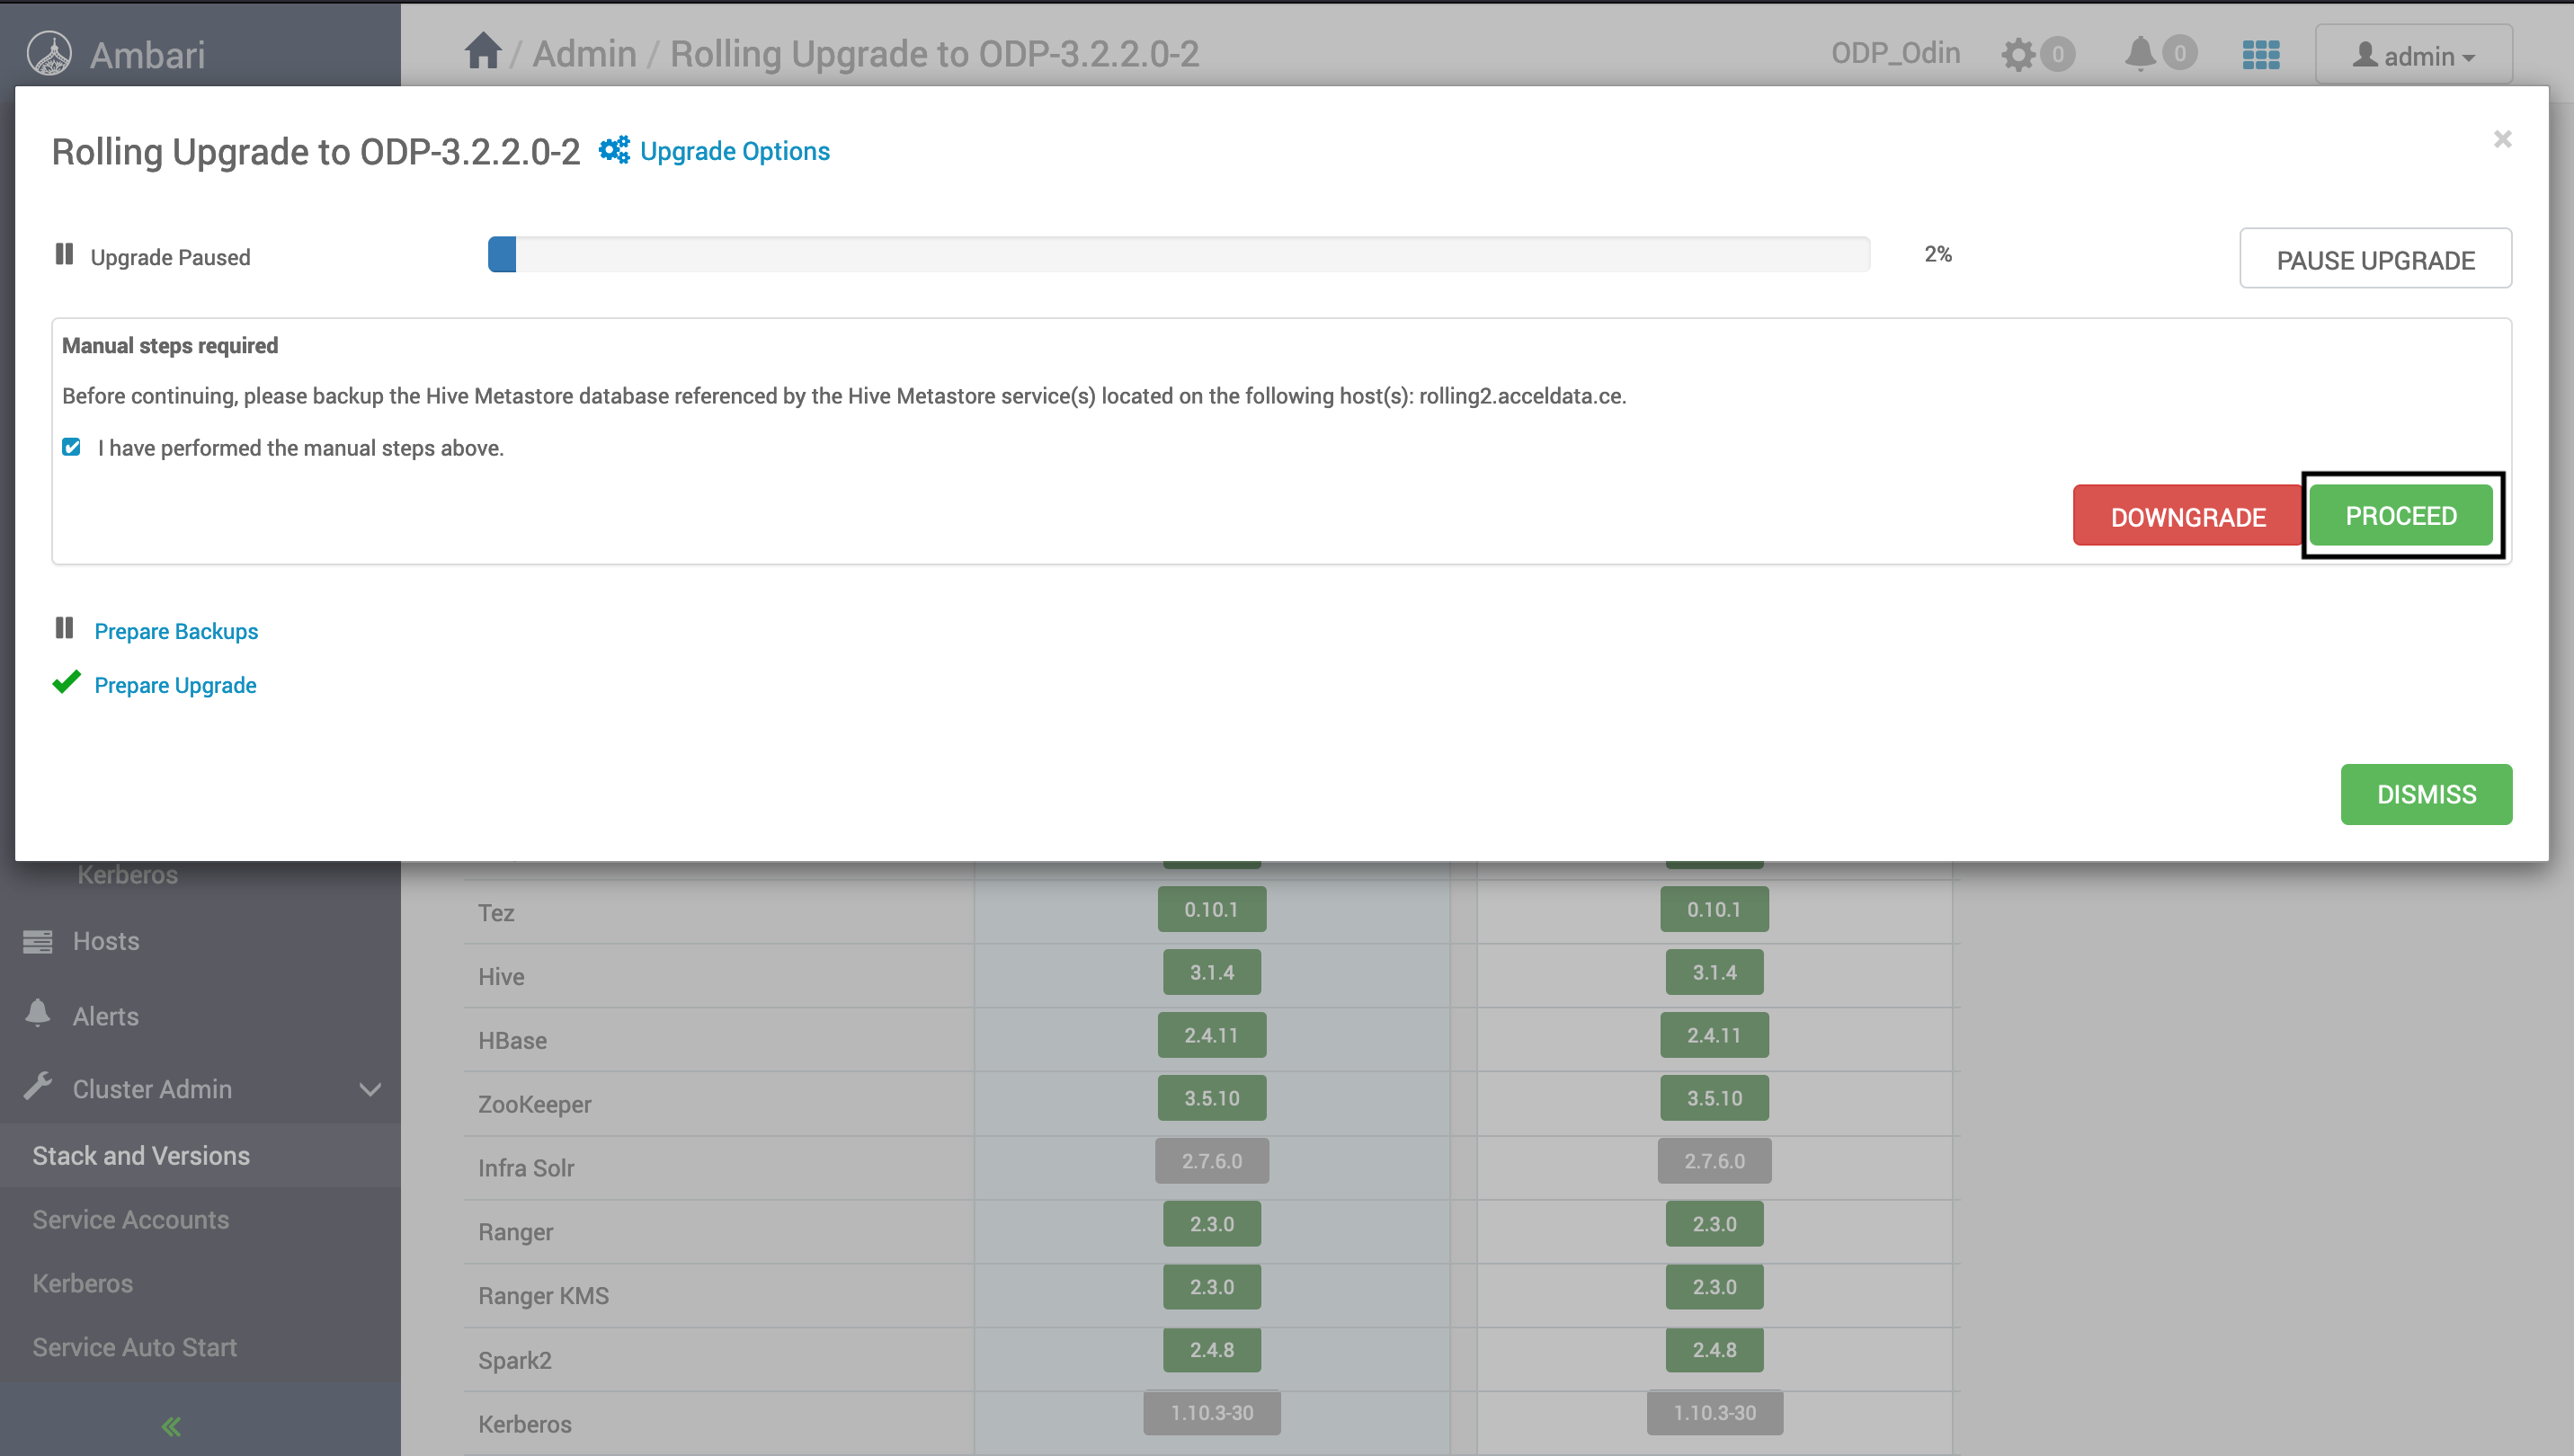Click the Hosts sidebar icon
Image resolution: width=2574 pixels, height=1456 pixels.
[x=38, y=941]
